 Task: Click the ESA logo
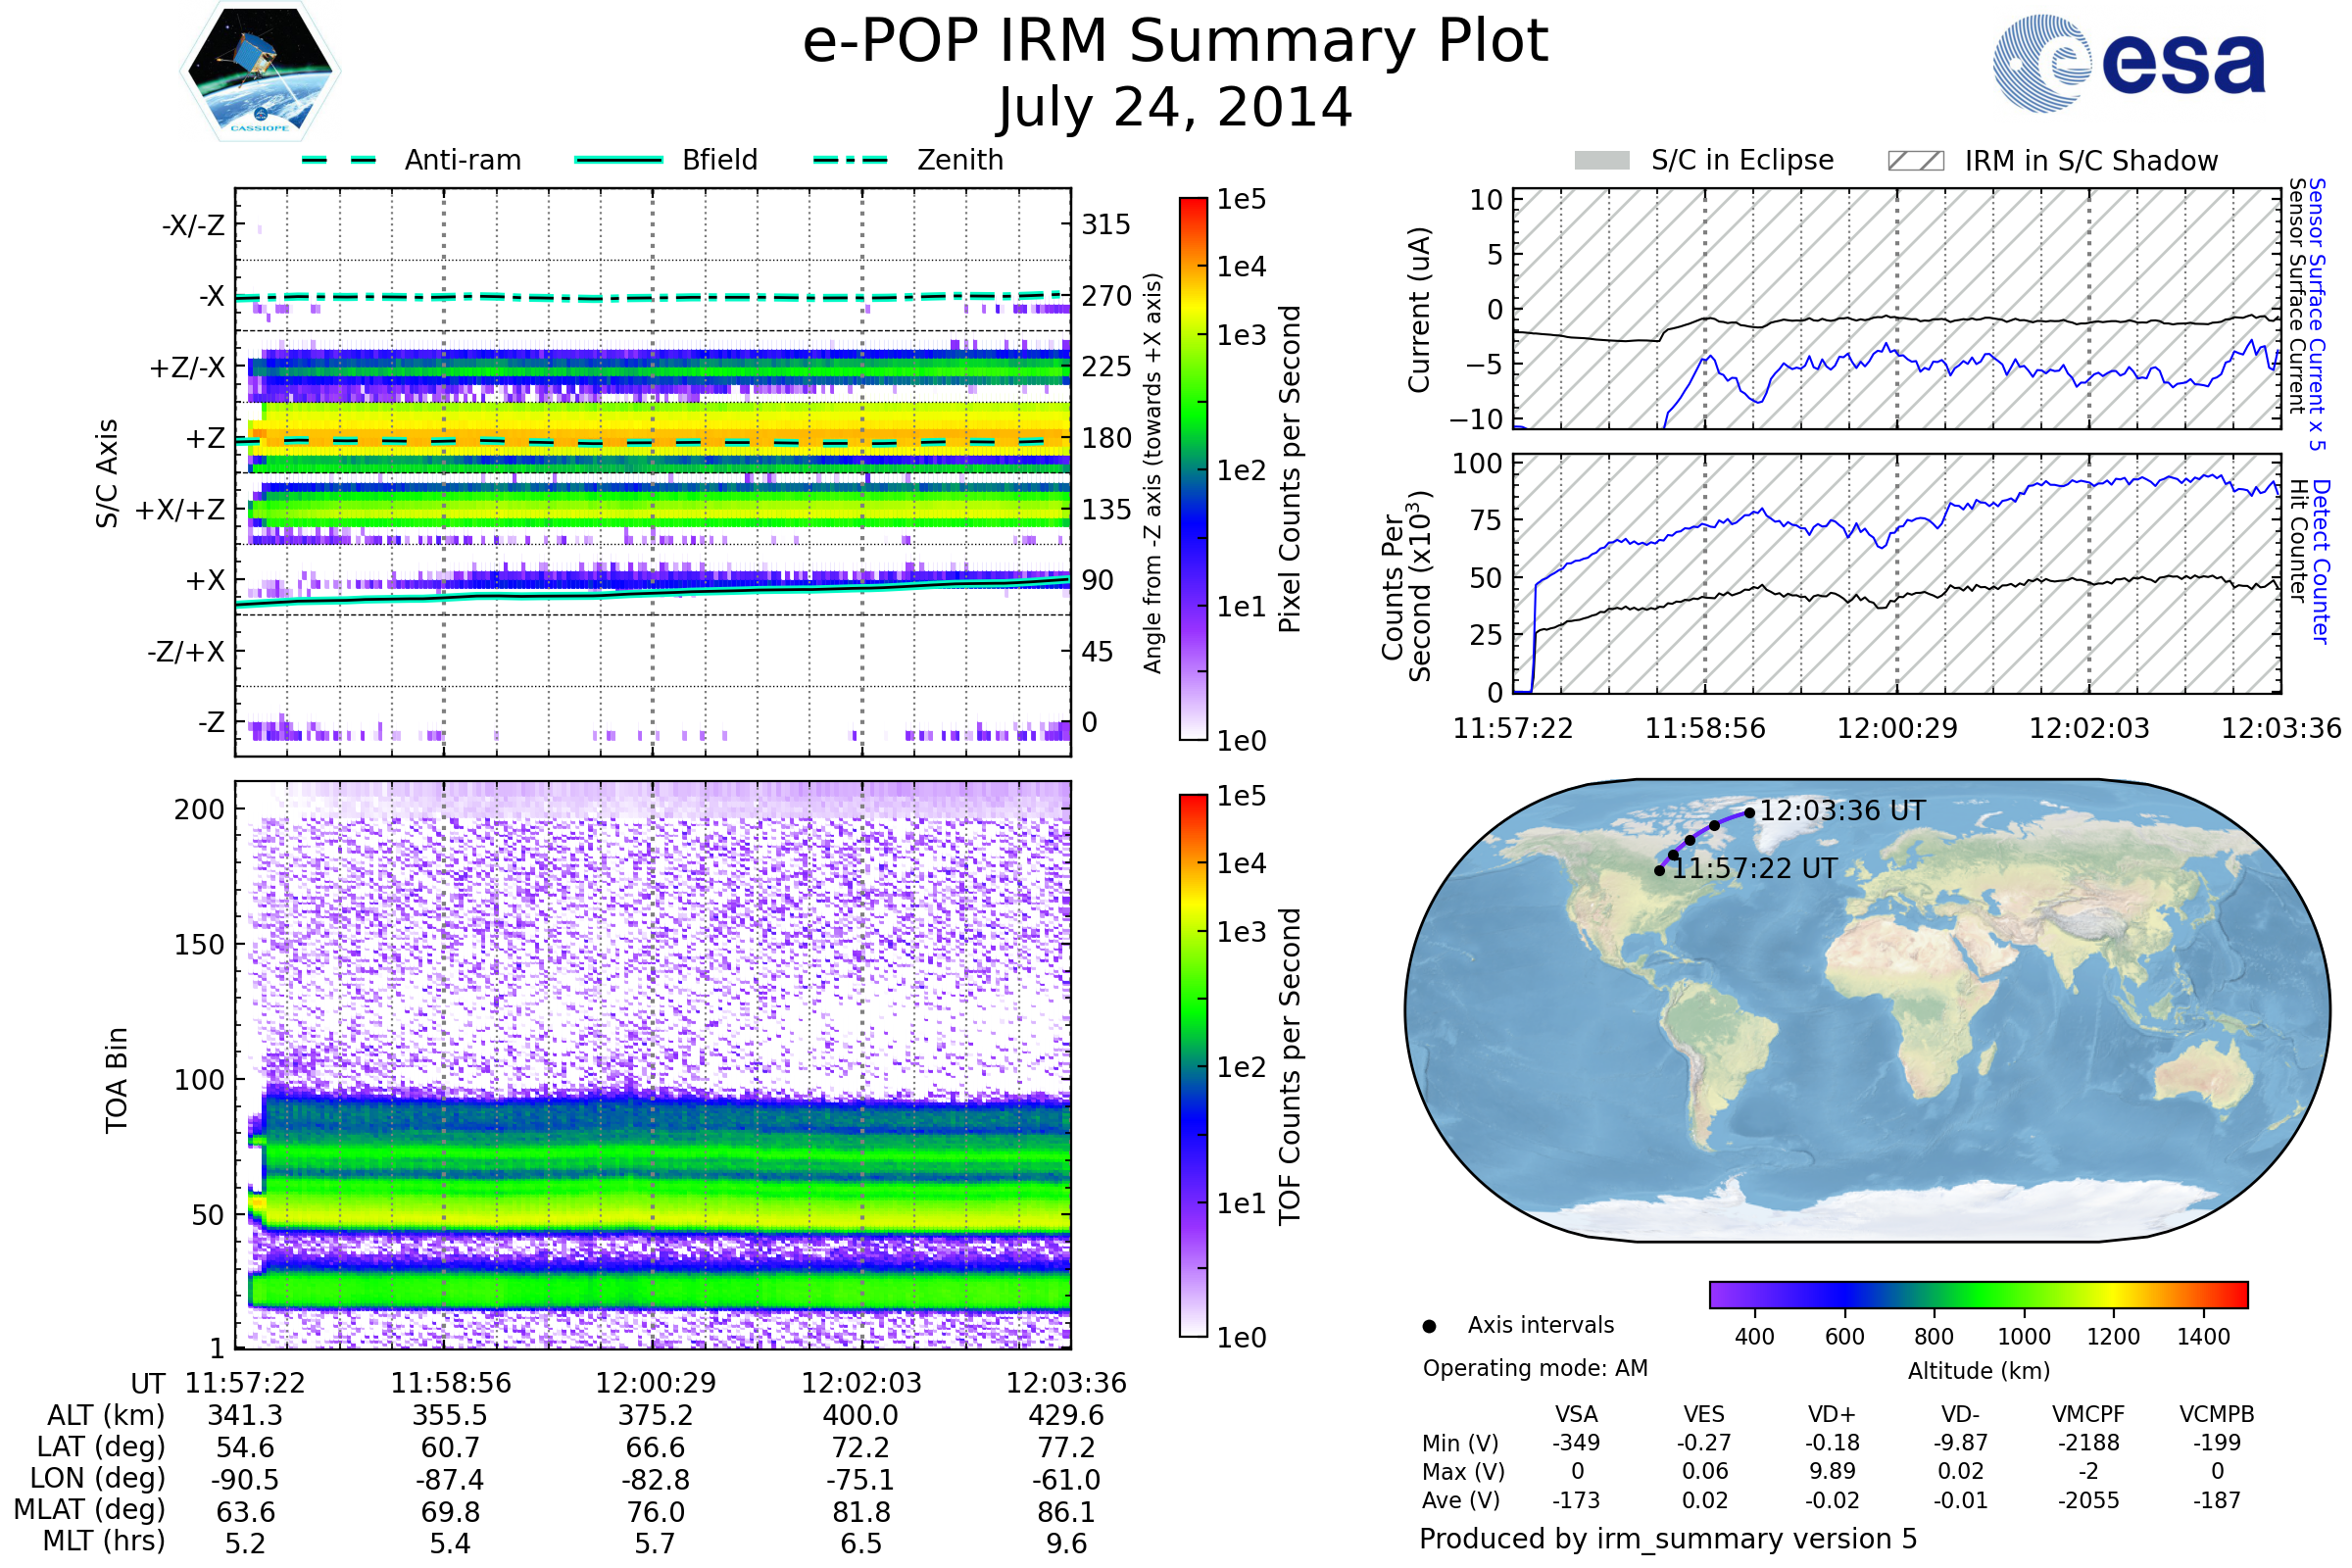2128,62
